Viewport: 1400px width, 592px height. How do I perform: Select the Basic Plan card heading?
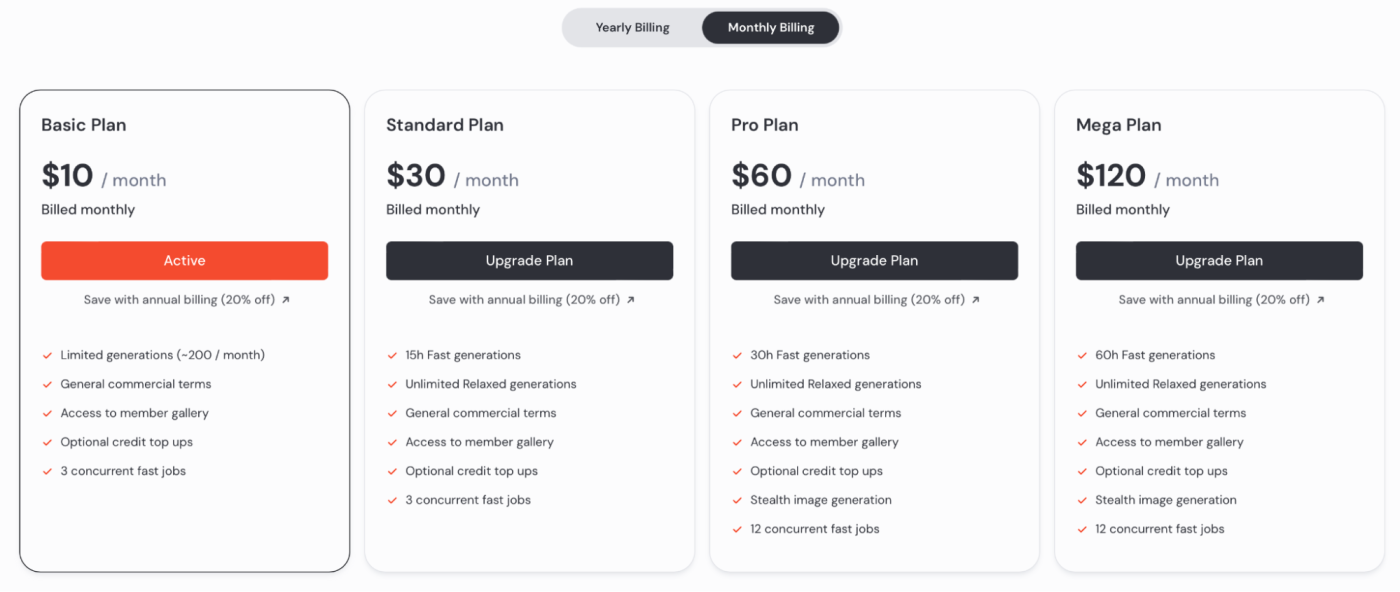click(x=84, y=125)
